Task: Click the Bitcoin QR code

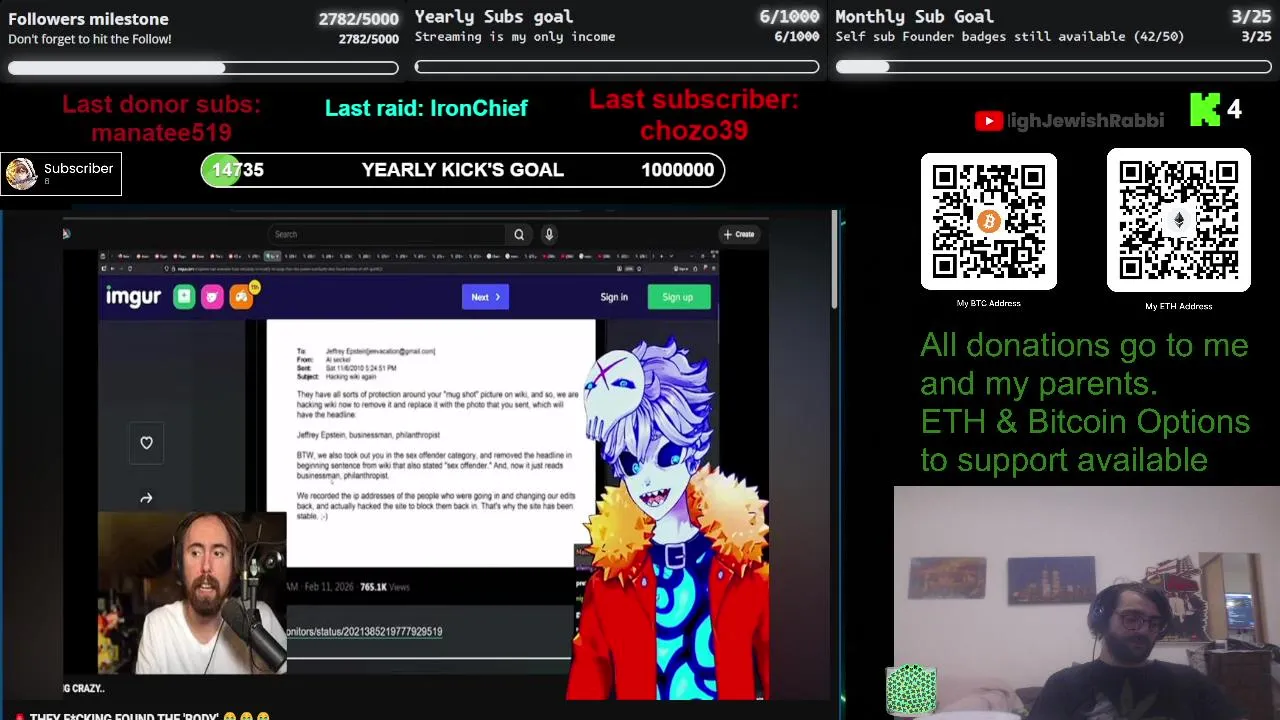Action: point(988,221)
